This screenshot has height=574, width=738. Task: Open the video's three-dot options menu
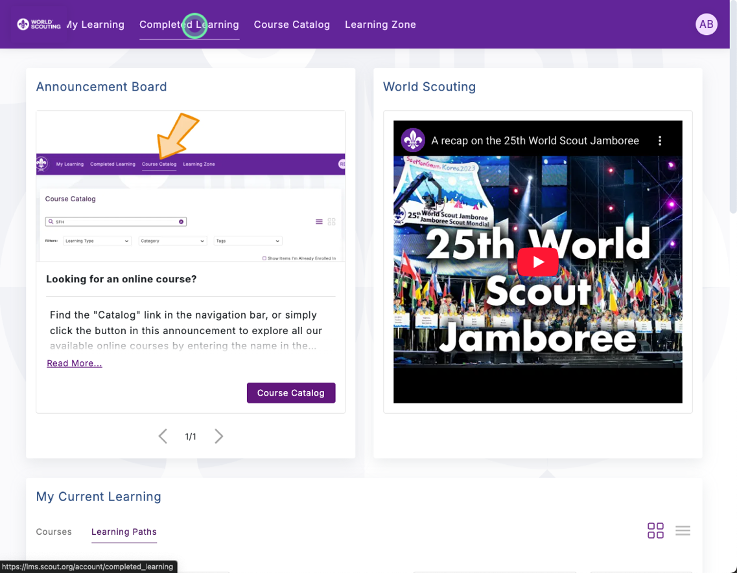pos(660,141)
